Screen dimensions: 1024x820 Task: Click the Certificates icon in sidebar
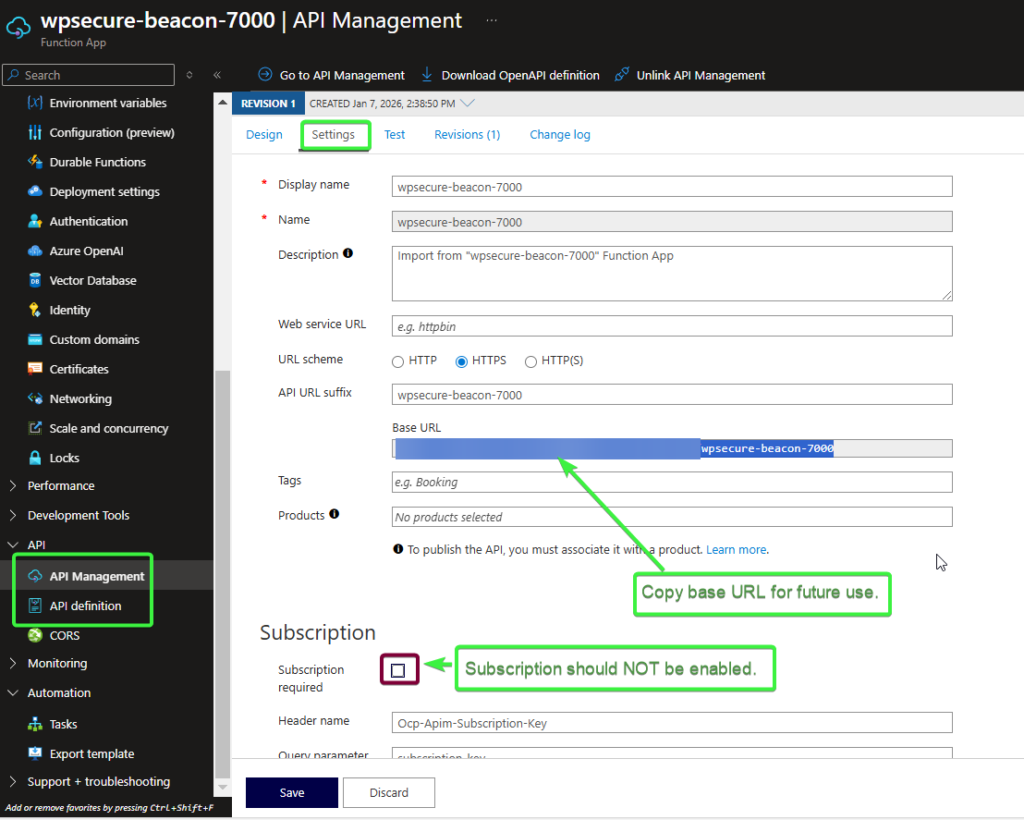coord(35,369)
